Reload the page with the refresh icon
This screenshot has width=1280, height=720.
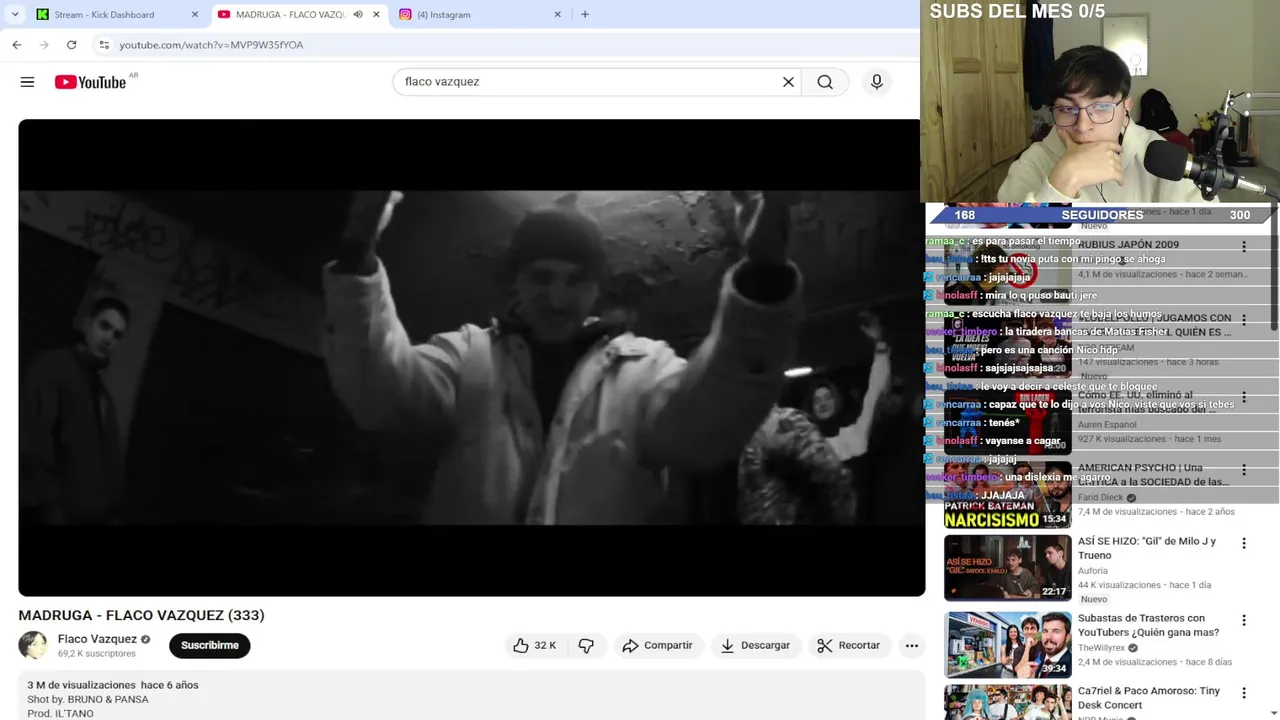click(71, 45)
